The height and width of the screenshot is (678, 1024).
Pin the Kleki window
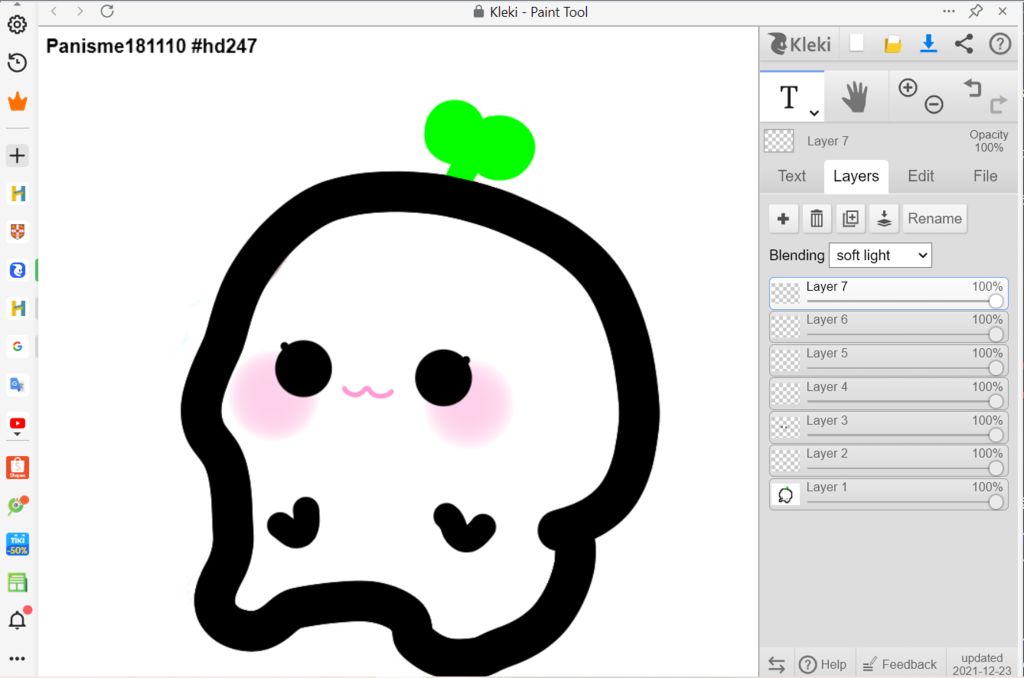(976, 11)
